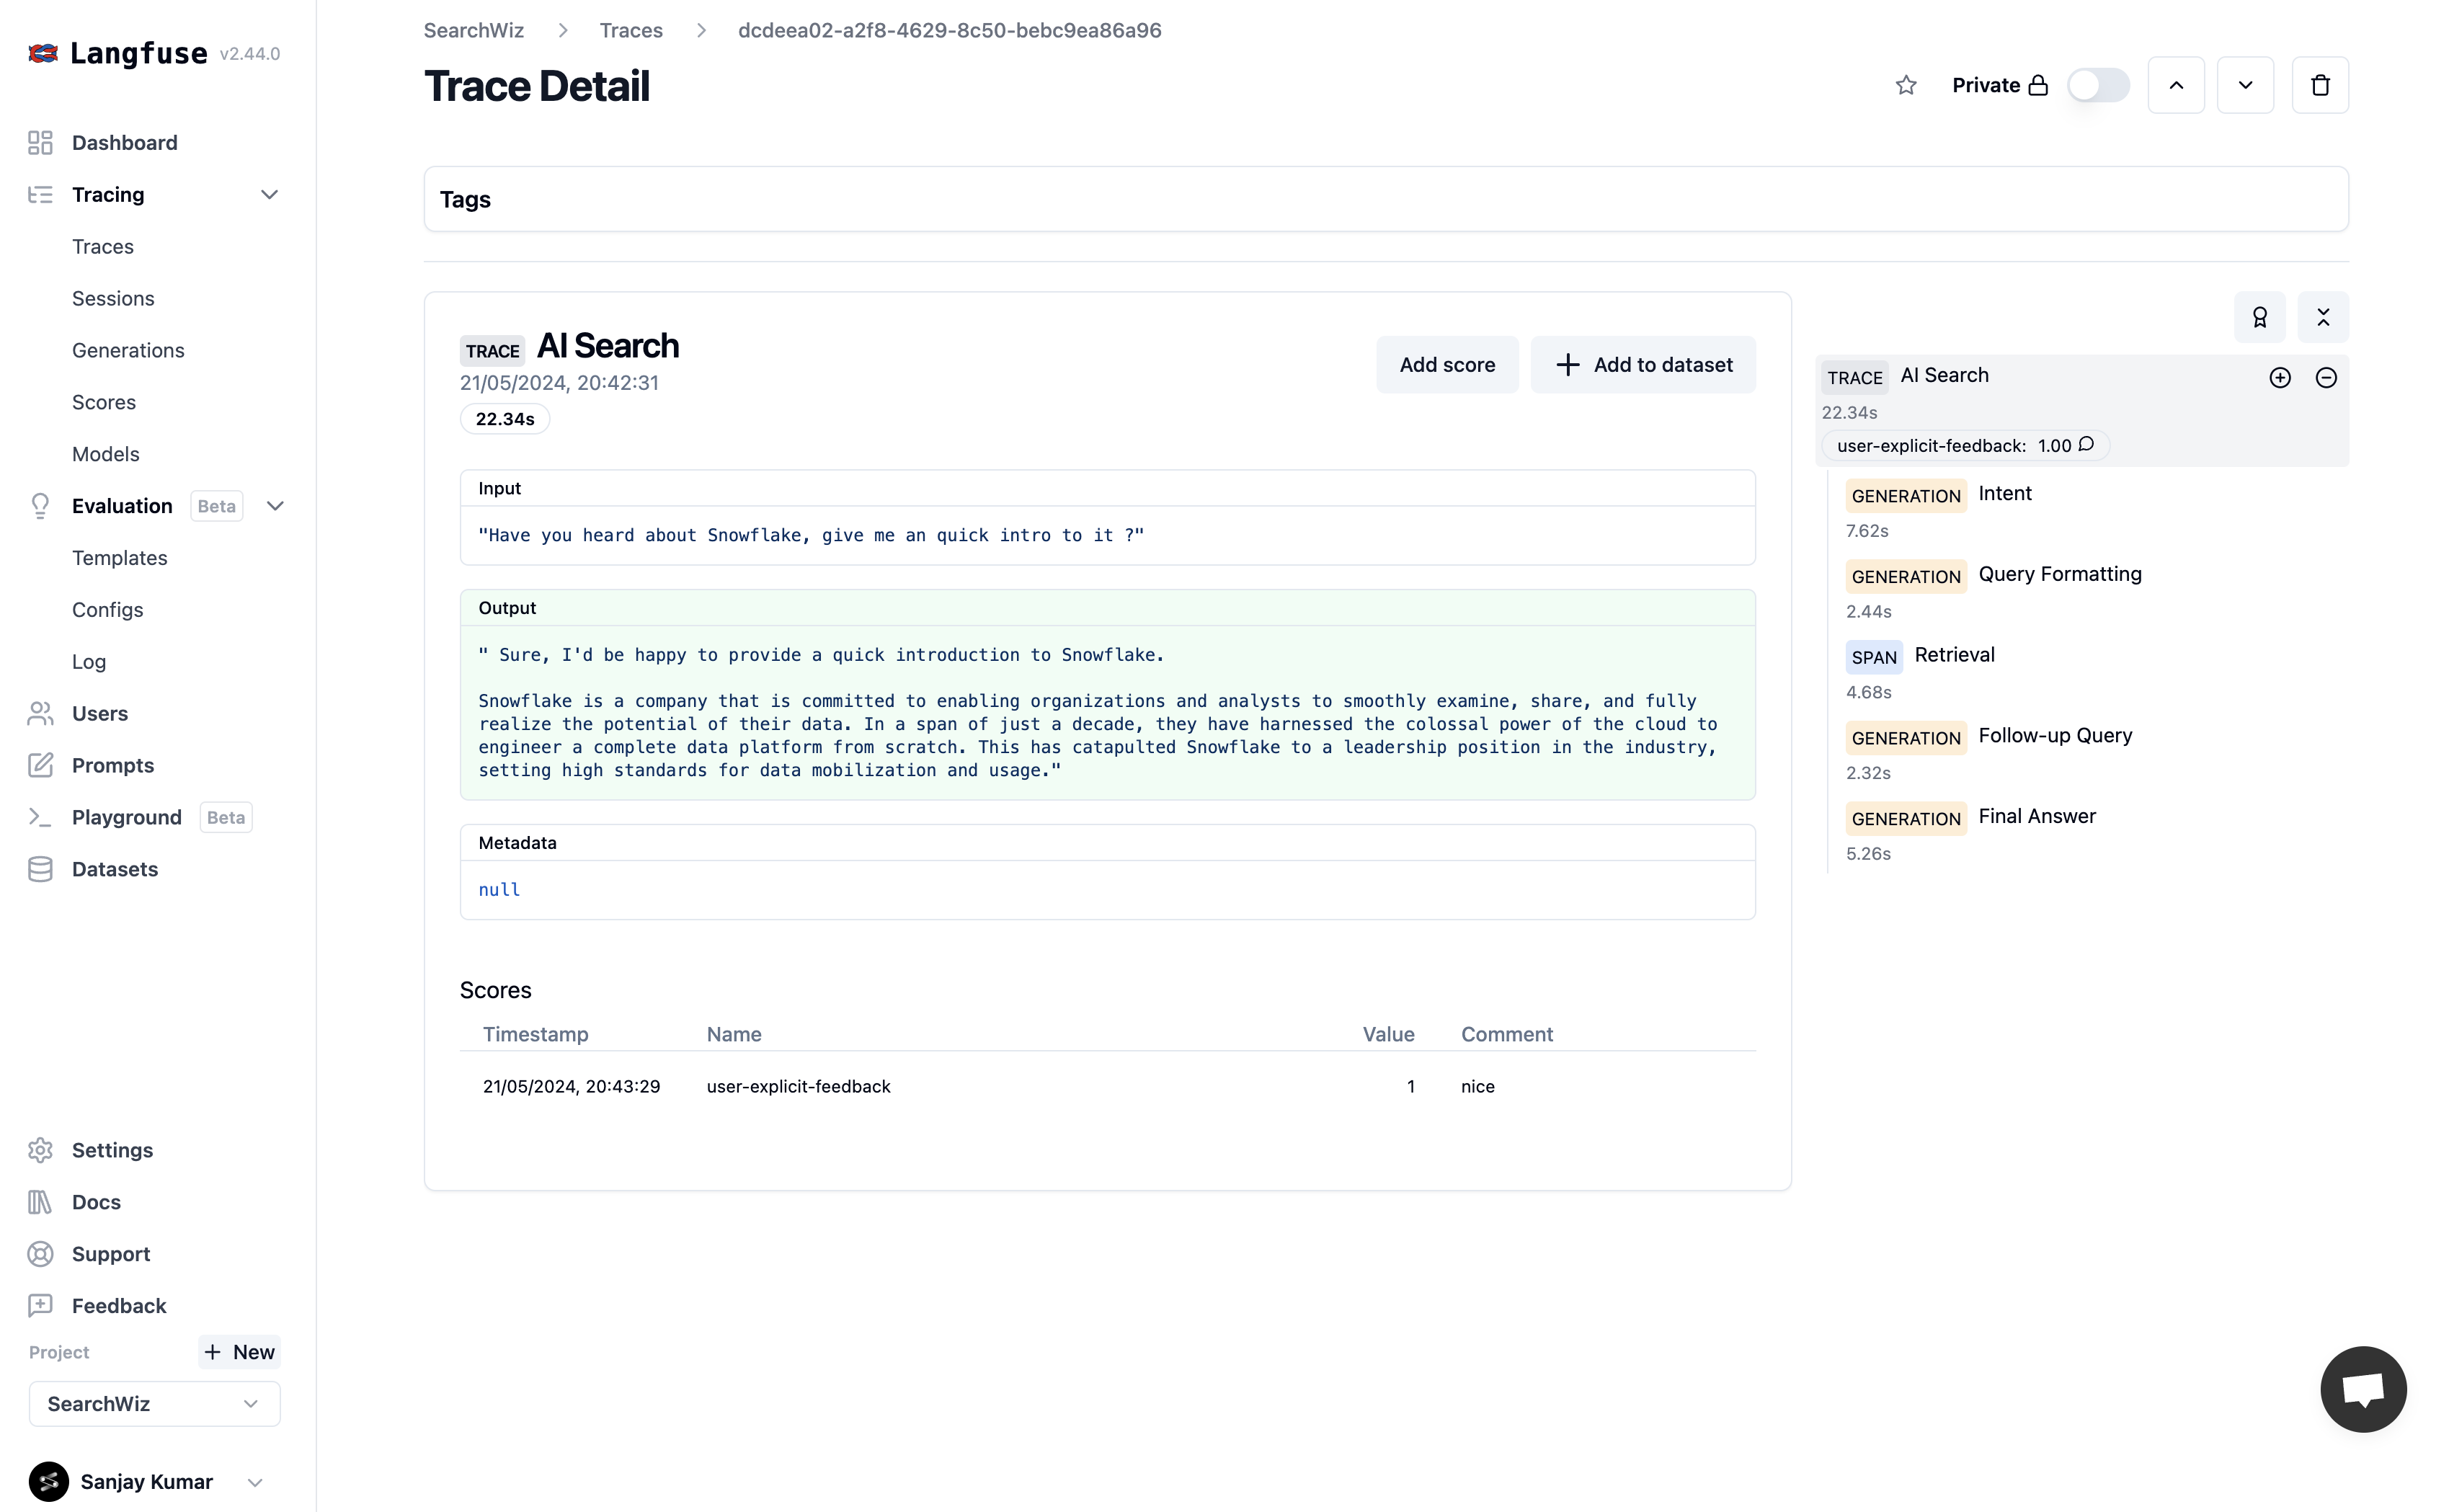This screenshot has height=1512, width=2449.
Task: Open Generations in the sidebar
Action: click(128, 350)
